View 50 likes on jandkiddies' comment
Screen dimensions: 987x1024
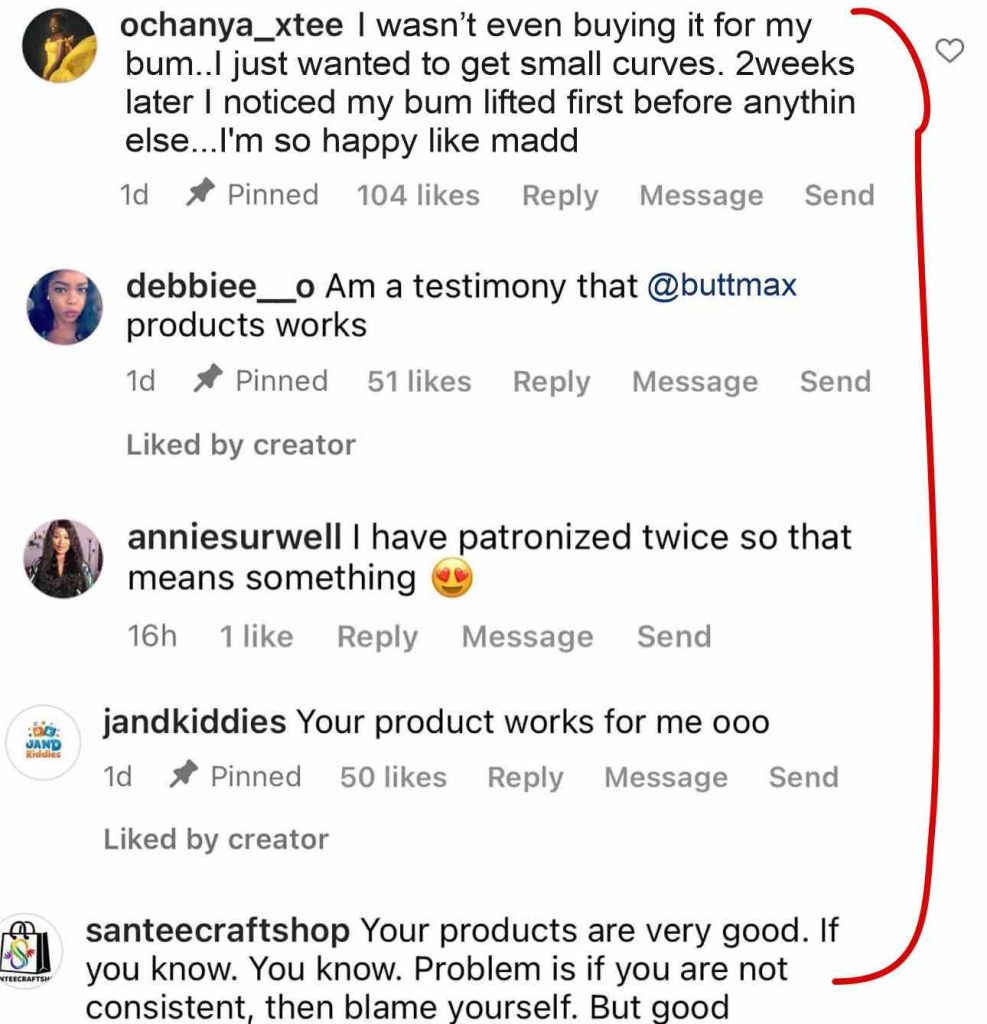click(393, 777)
